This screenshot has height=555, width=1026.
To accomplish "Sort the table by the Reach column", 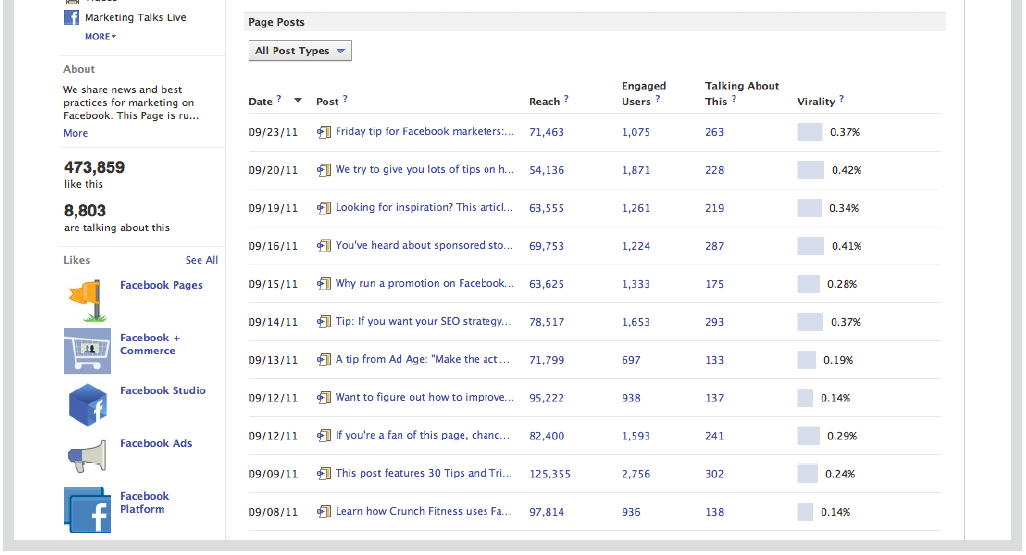I will (544, 101).
